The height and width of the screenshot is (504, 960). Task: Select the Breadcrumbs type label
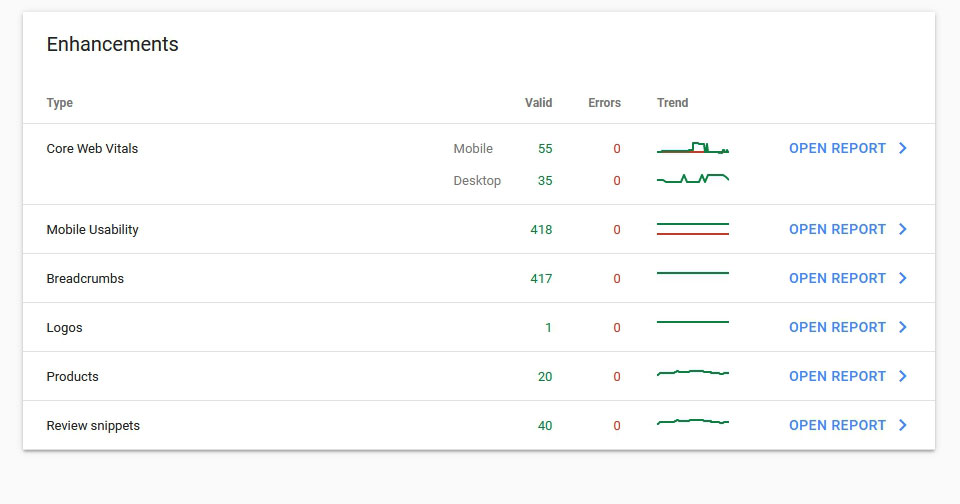click(x=85, y=279)
